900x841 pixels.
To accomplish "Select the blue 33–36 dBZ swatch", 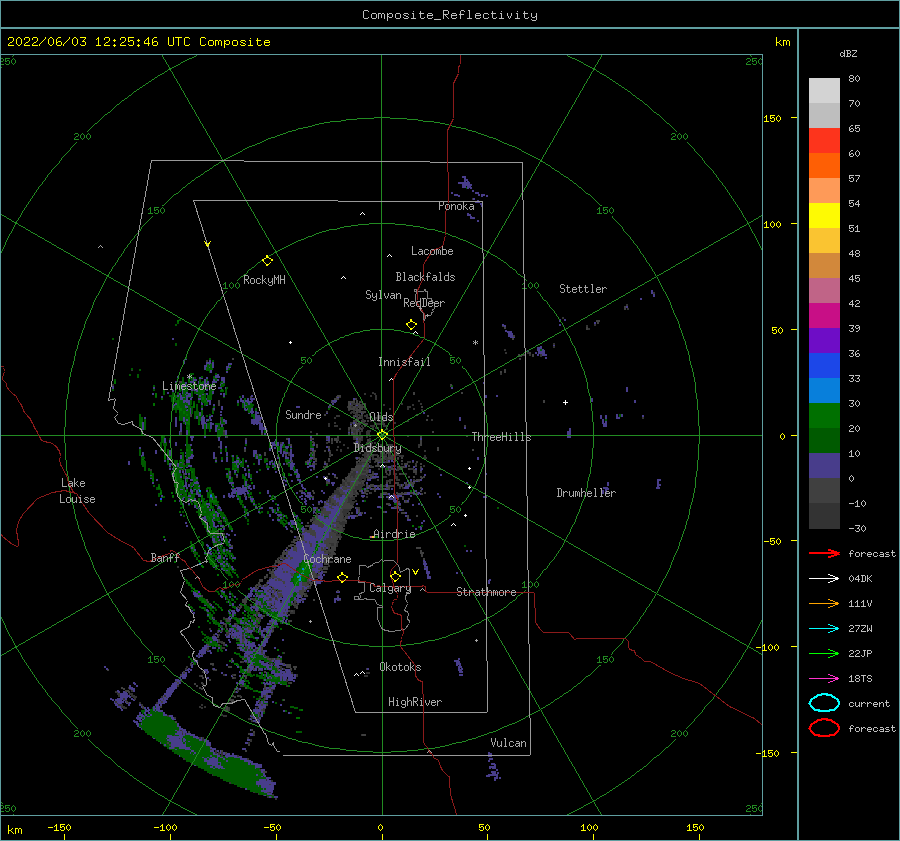I will [824, 366].
